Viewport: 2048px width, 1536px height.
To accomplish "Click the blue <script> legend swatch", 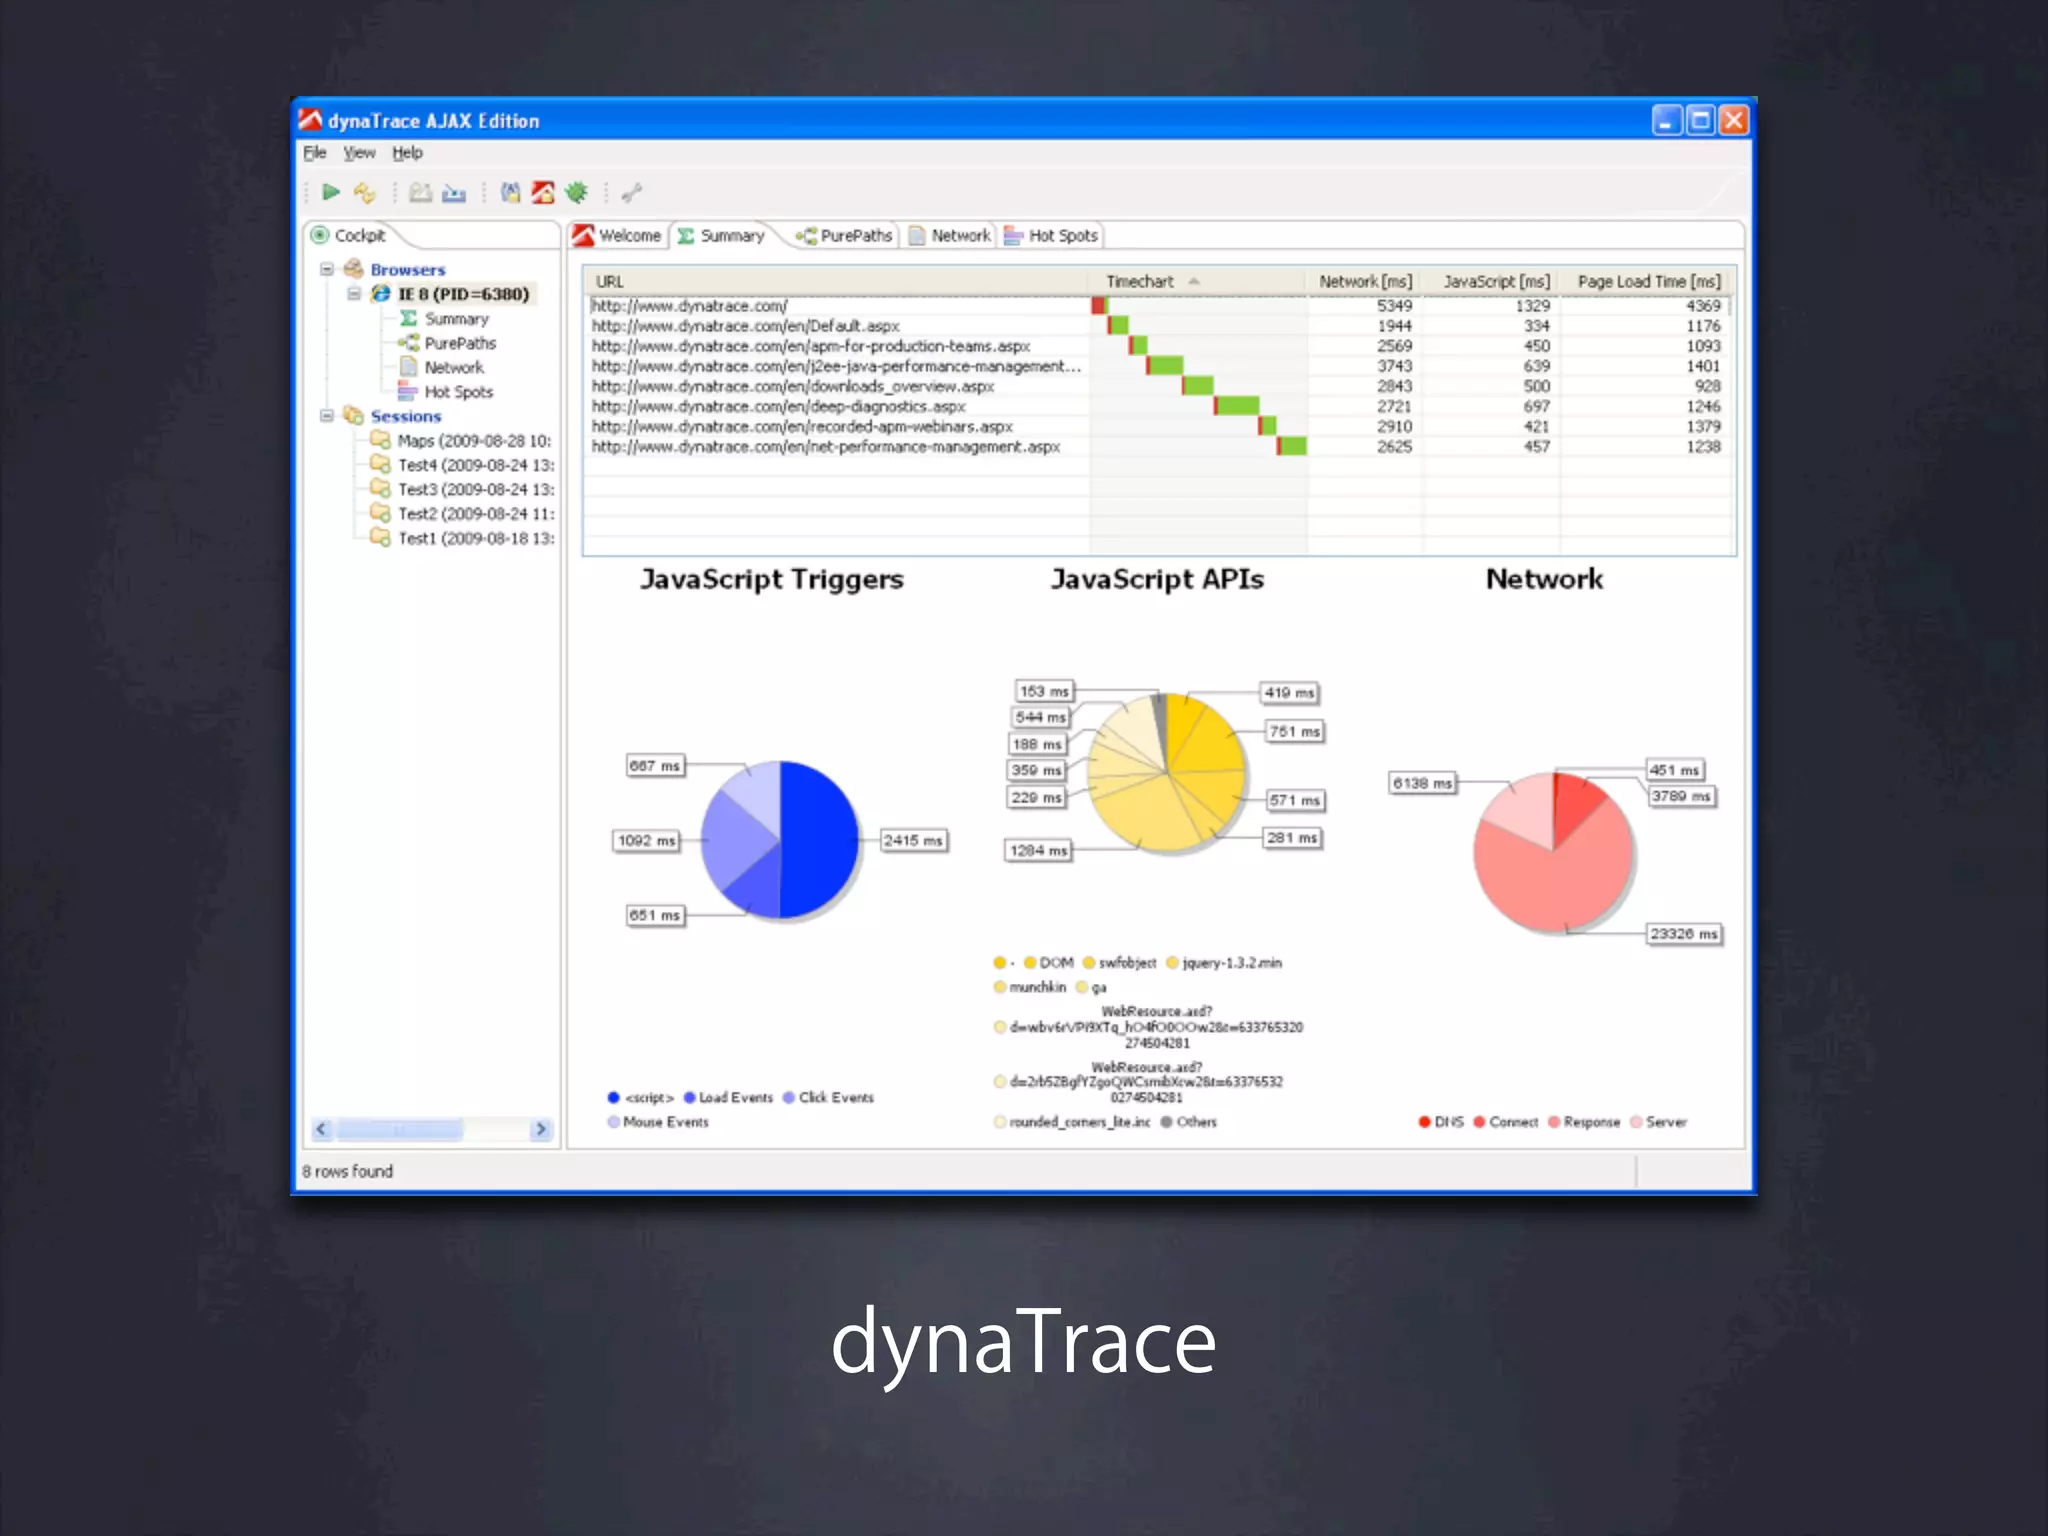I will [x=613, y=1098].
